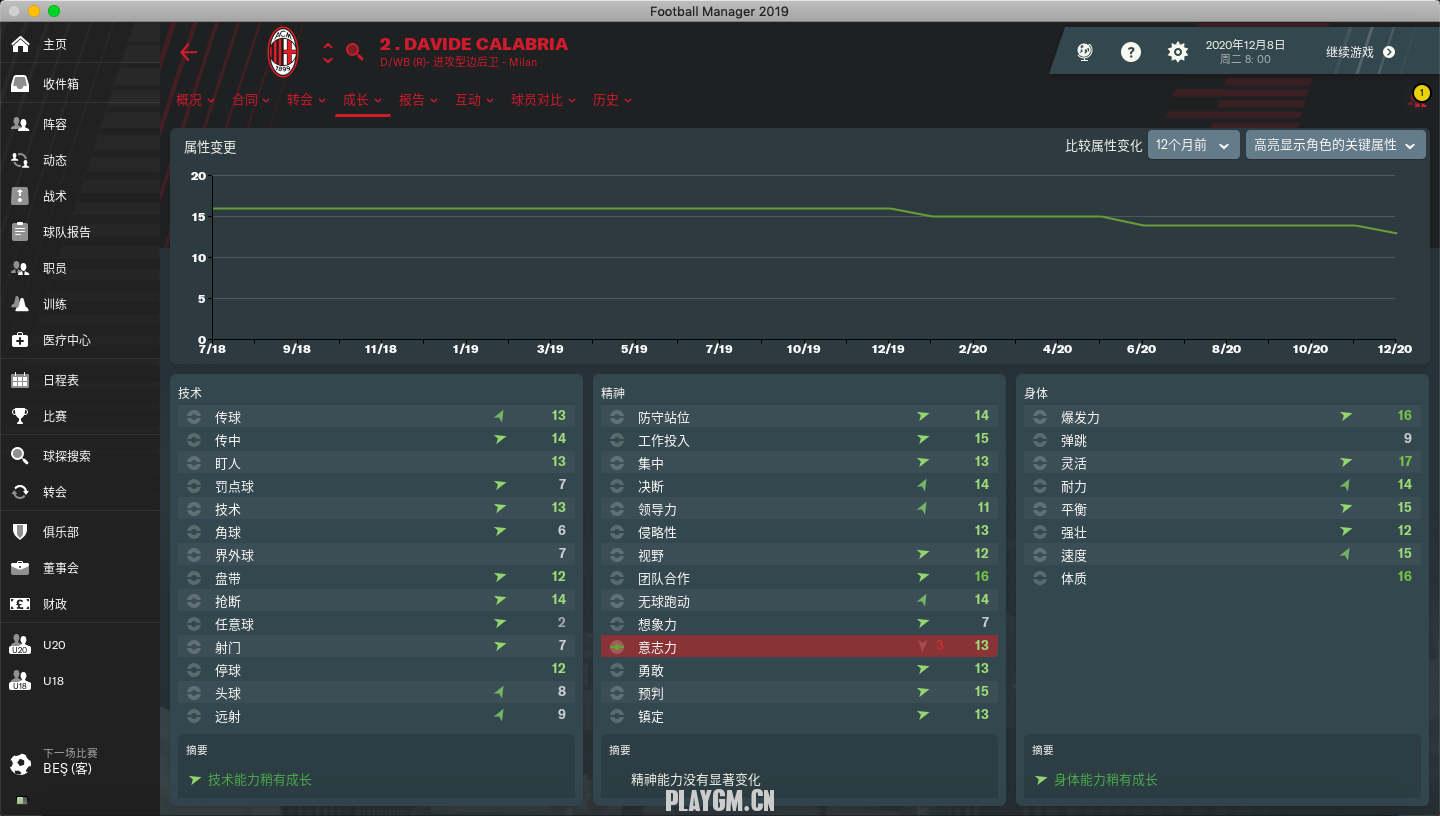Click 继续游戏 continue button
The height and width of the screenshot is (816, 1440).
coord(1359,52)
